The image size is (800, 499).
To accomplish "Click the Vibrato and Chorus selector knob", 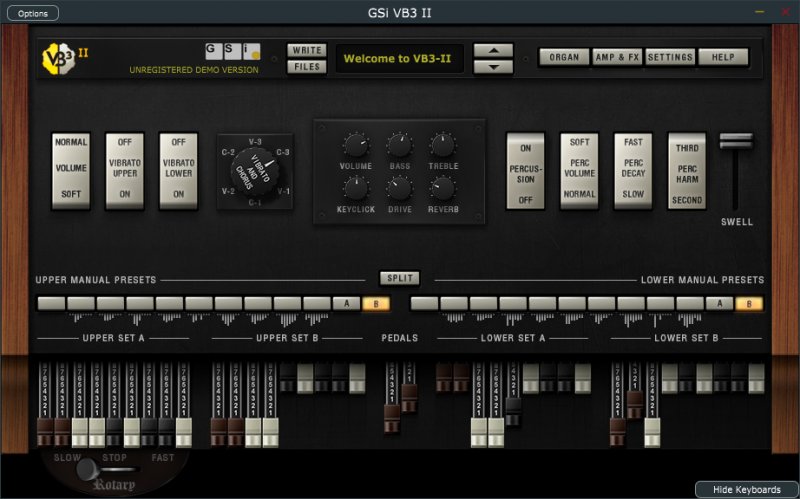I will (x=255, y=172).
